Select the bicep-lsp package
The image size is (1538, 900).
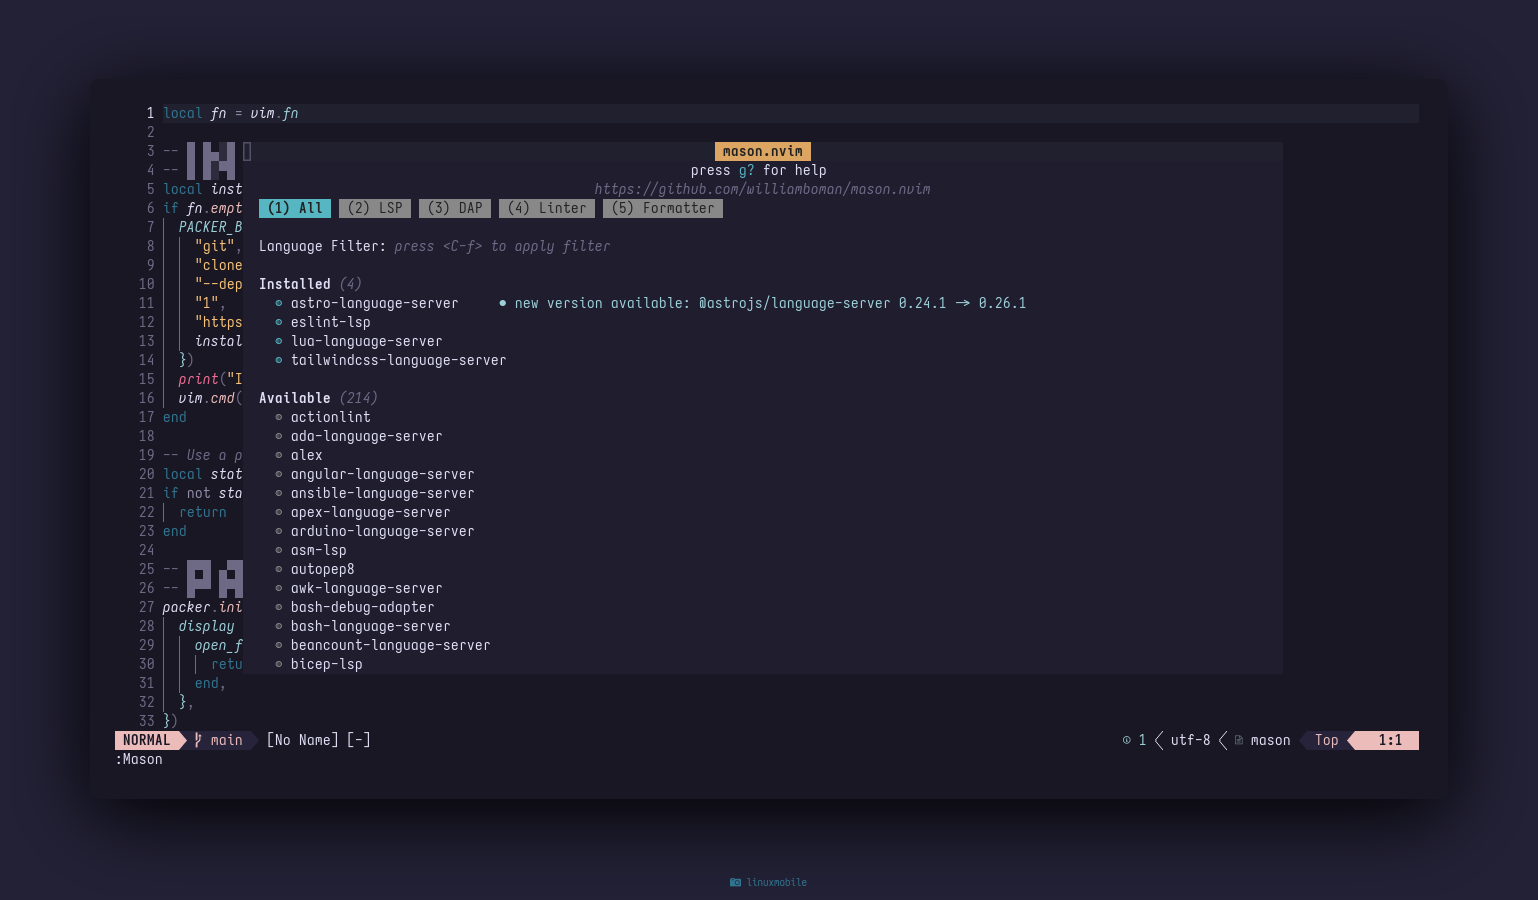tap(326, 664)
